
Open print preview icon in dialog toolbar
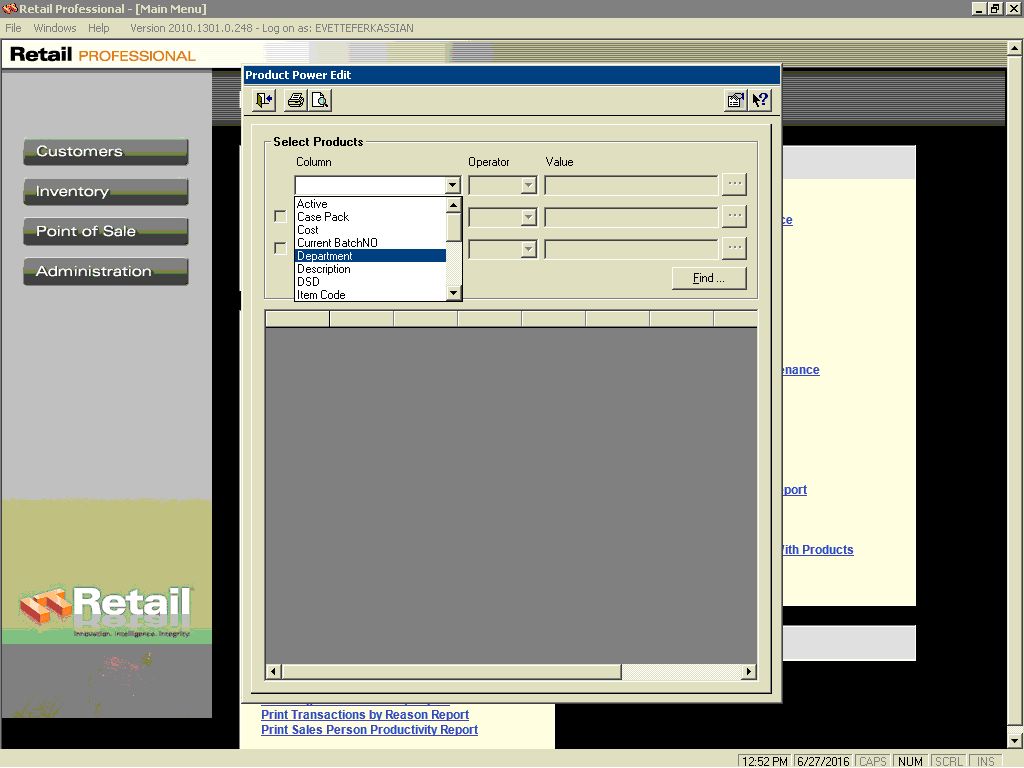(320, 100)
